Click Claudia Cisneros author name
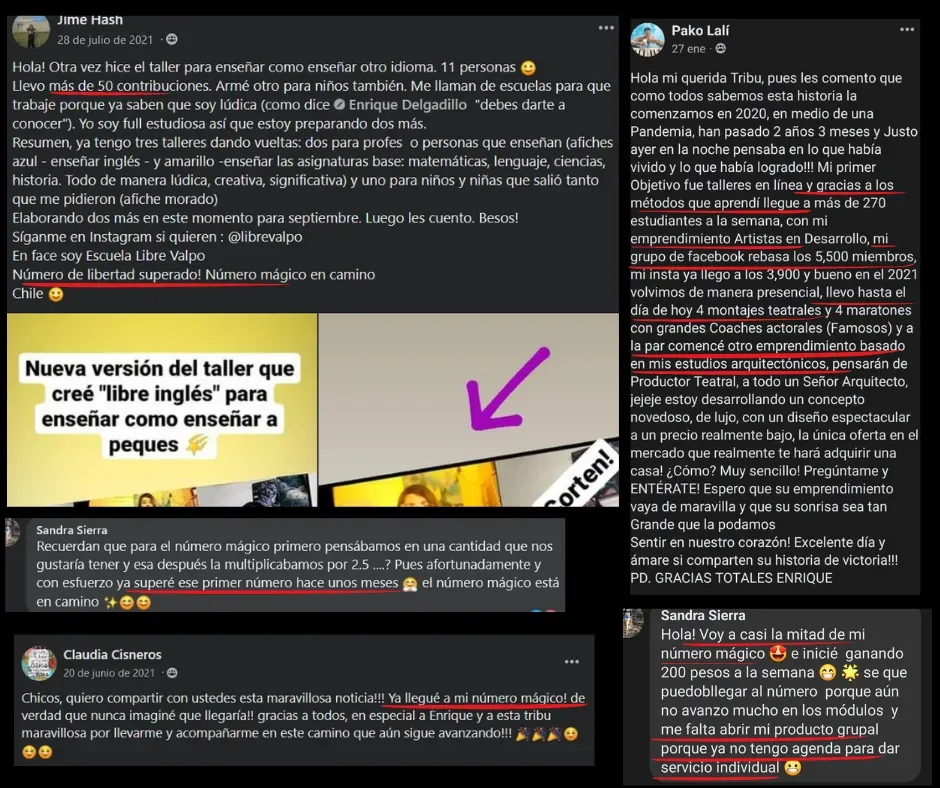This screenshot has width=940, height=788. pyautogui.click(x=112, y=654)
